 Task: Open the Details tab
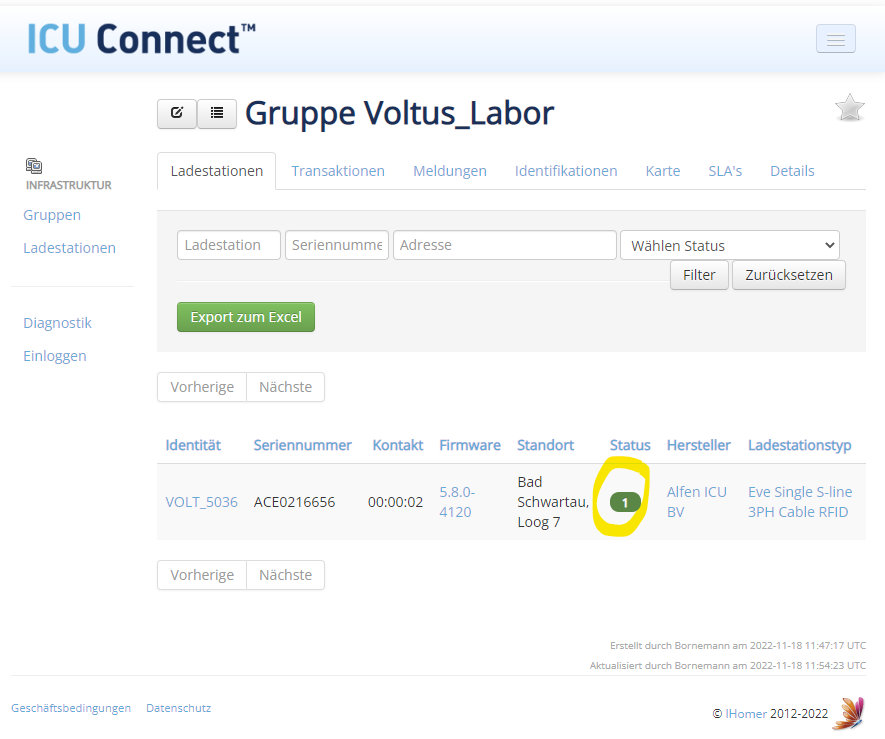pos(792,171)
